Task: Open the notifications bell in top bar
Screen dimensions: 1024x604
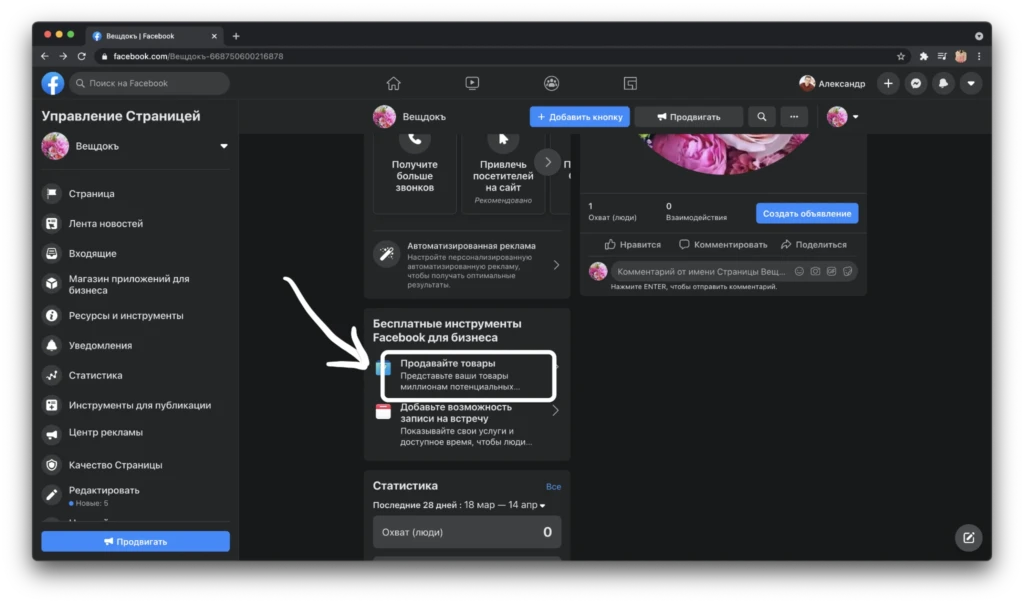Action: [x=943, y=84]
